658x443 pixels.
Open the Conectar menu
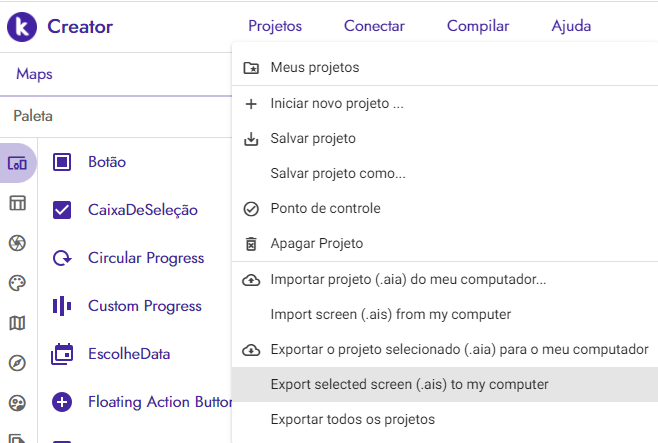tap(374, 26)
